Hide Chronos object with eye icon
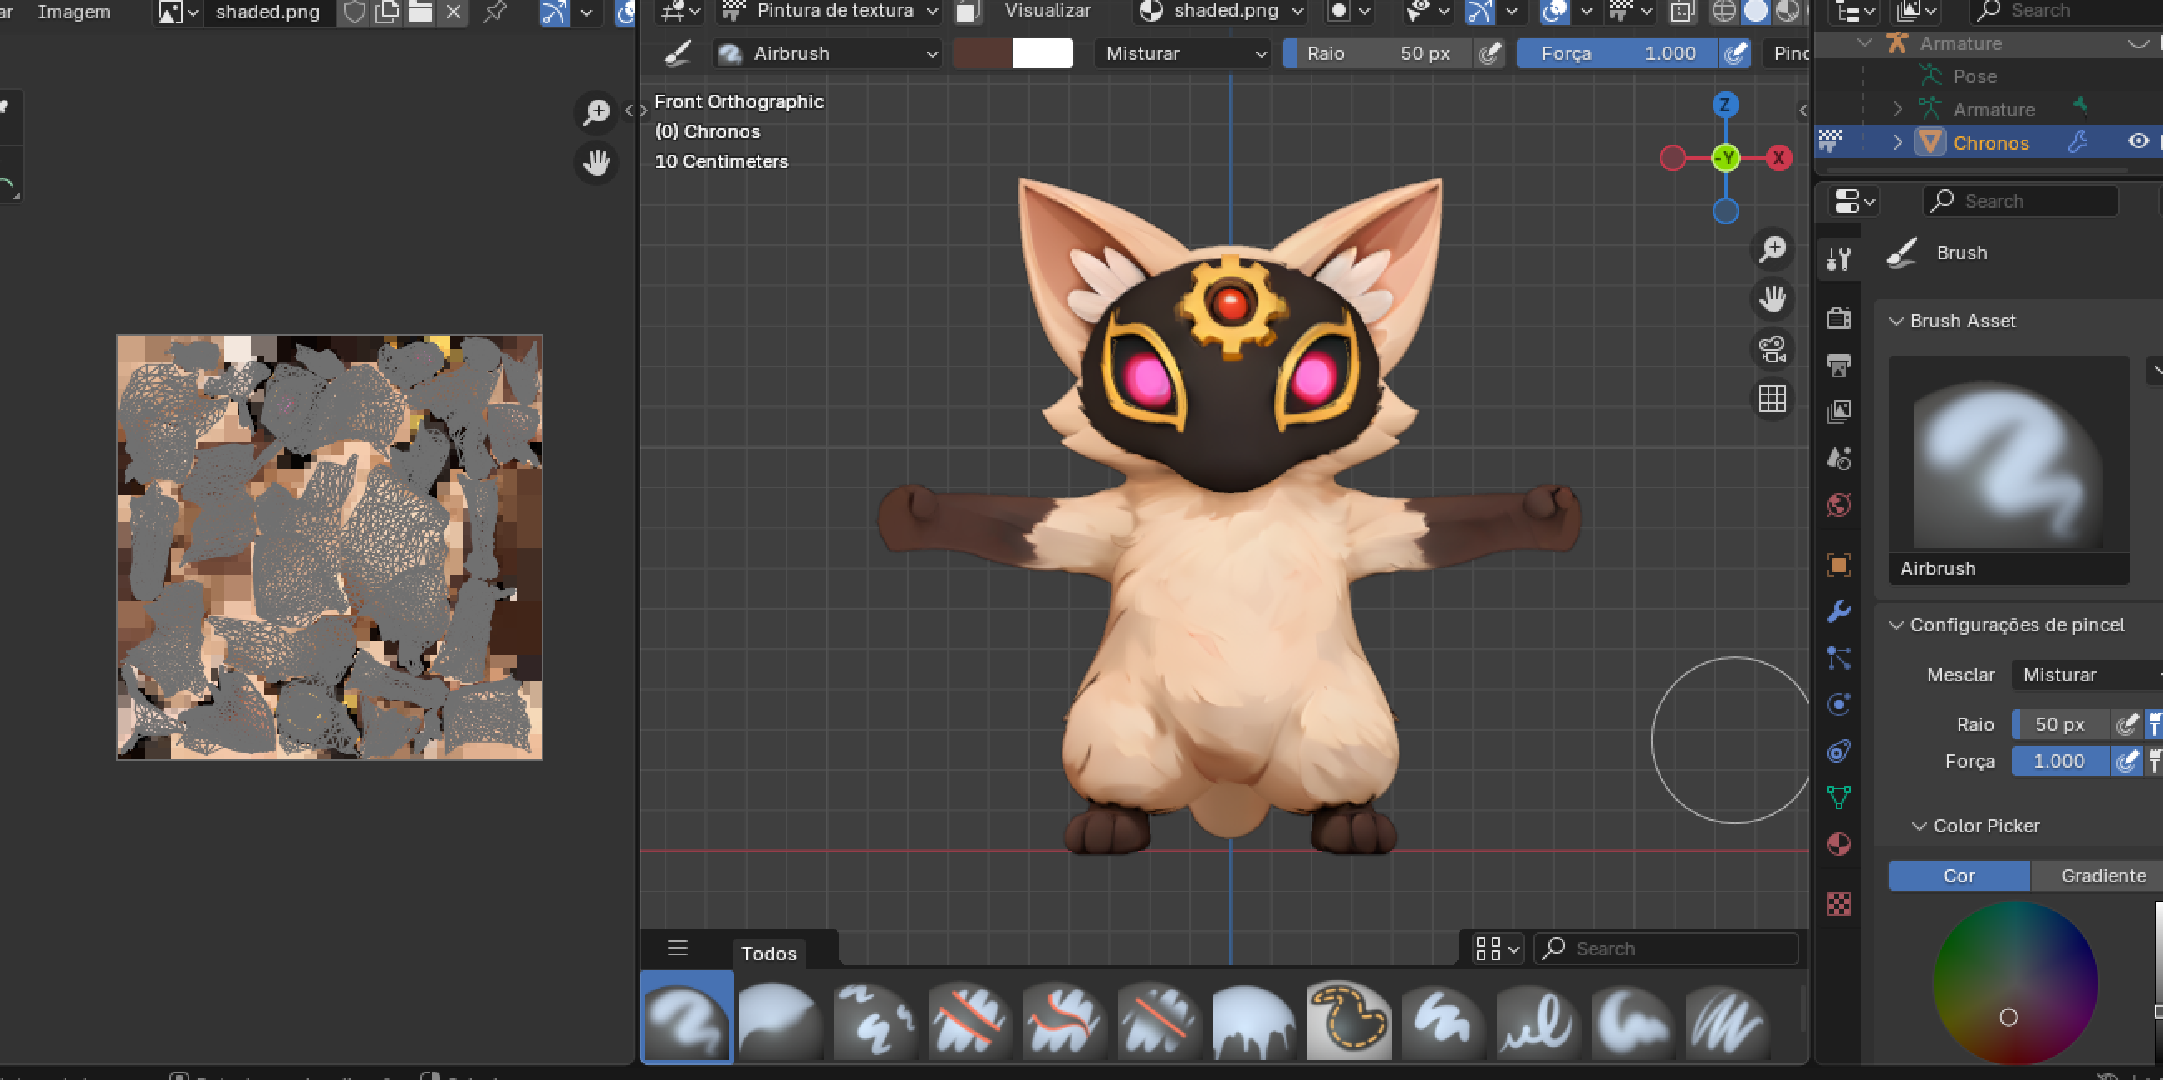2163x1080 pixels. [2138, 142]
